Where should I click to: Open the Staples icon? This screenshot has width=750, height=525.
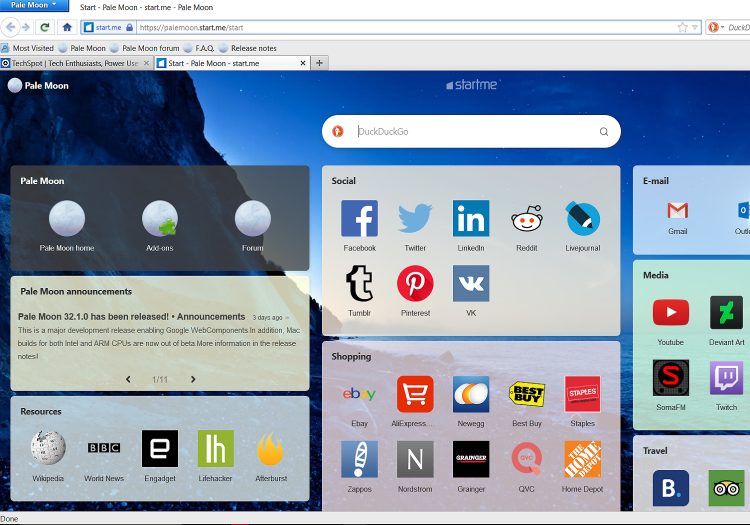(x=583, y=394)
